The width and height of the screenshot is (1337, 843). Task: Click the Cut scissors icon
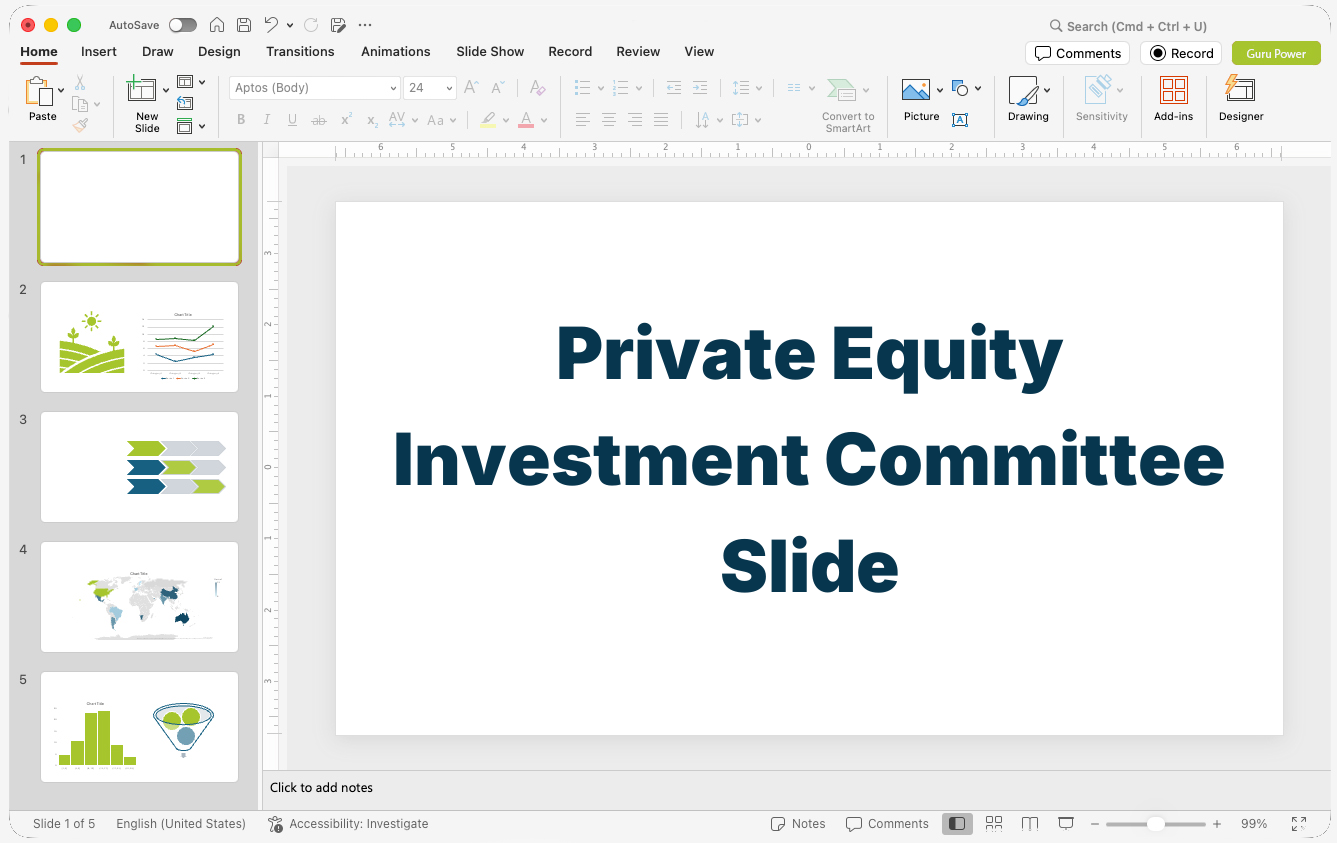point(80,83)
